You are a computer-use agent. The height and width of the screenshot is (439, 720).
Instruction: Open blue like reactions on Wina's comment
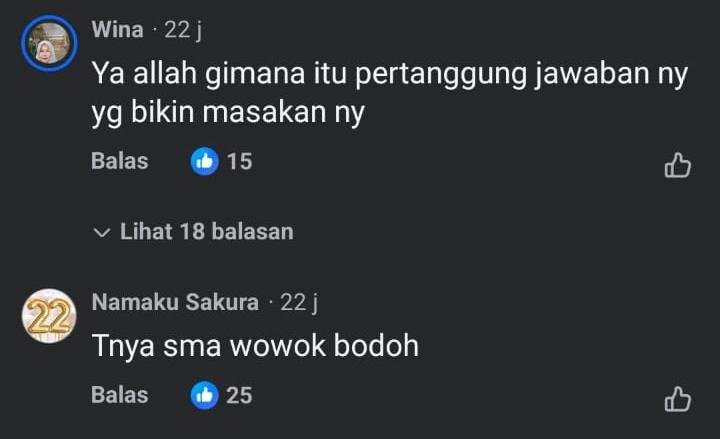pos(204,161)
